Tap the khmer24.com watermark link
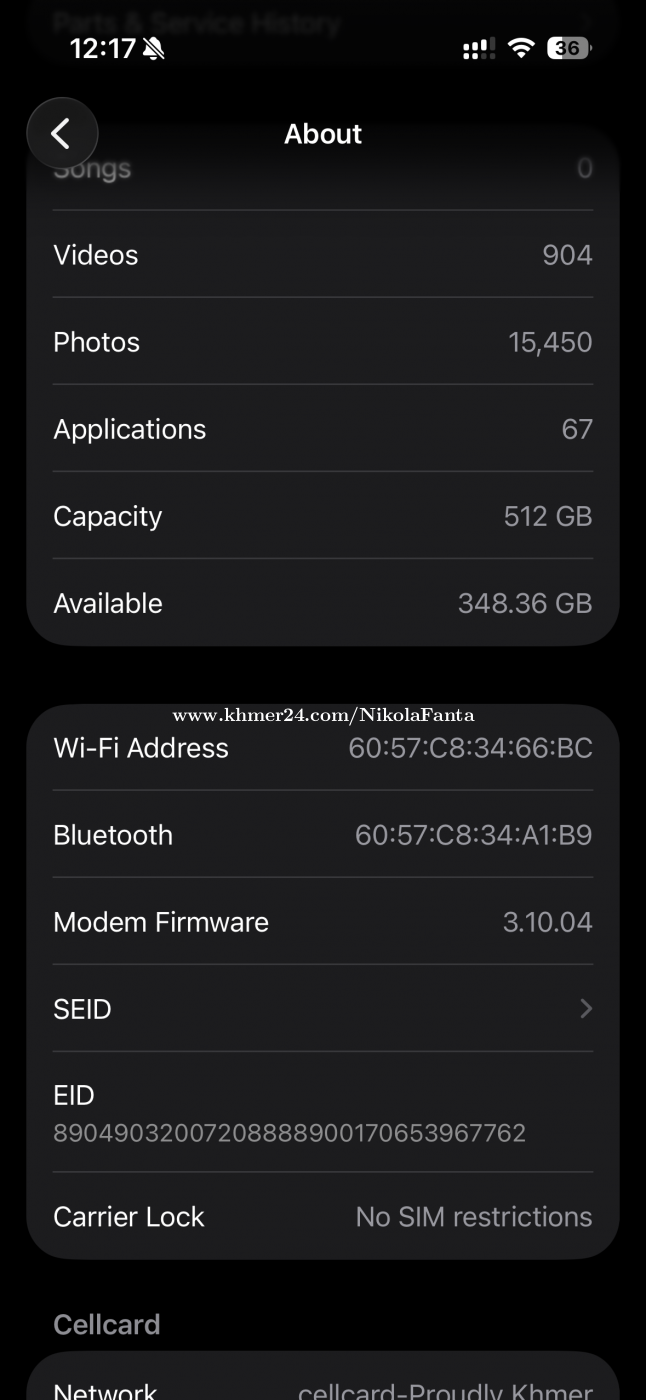This screenshot has height=1400, width=646. click(323, 715)
